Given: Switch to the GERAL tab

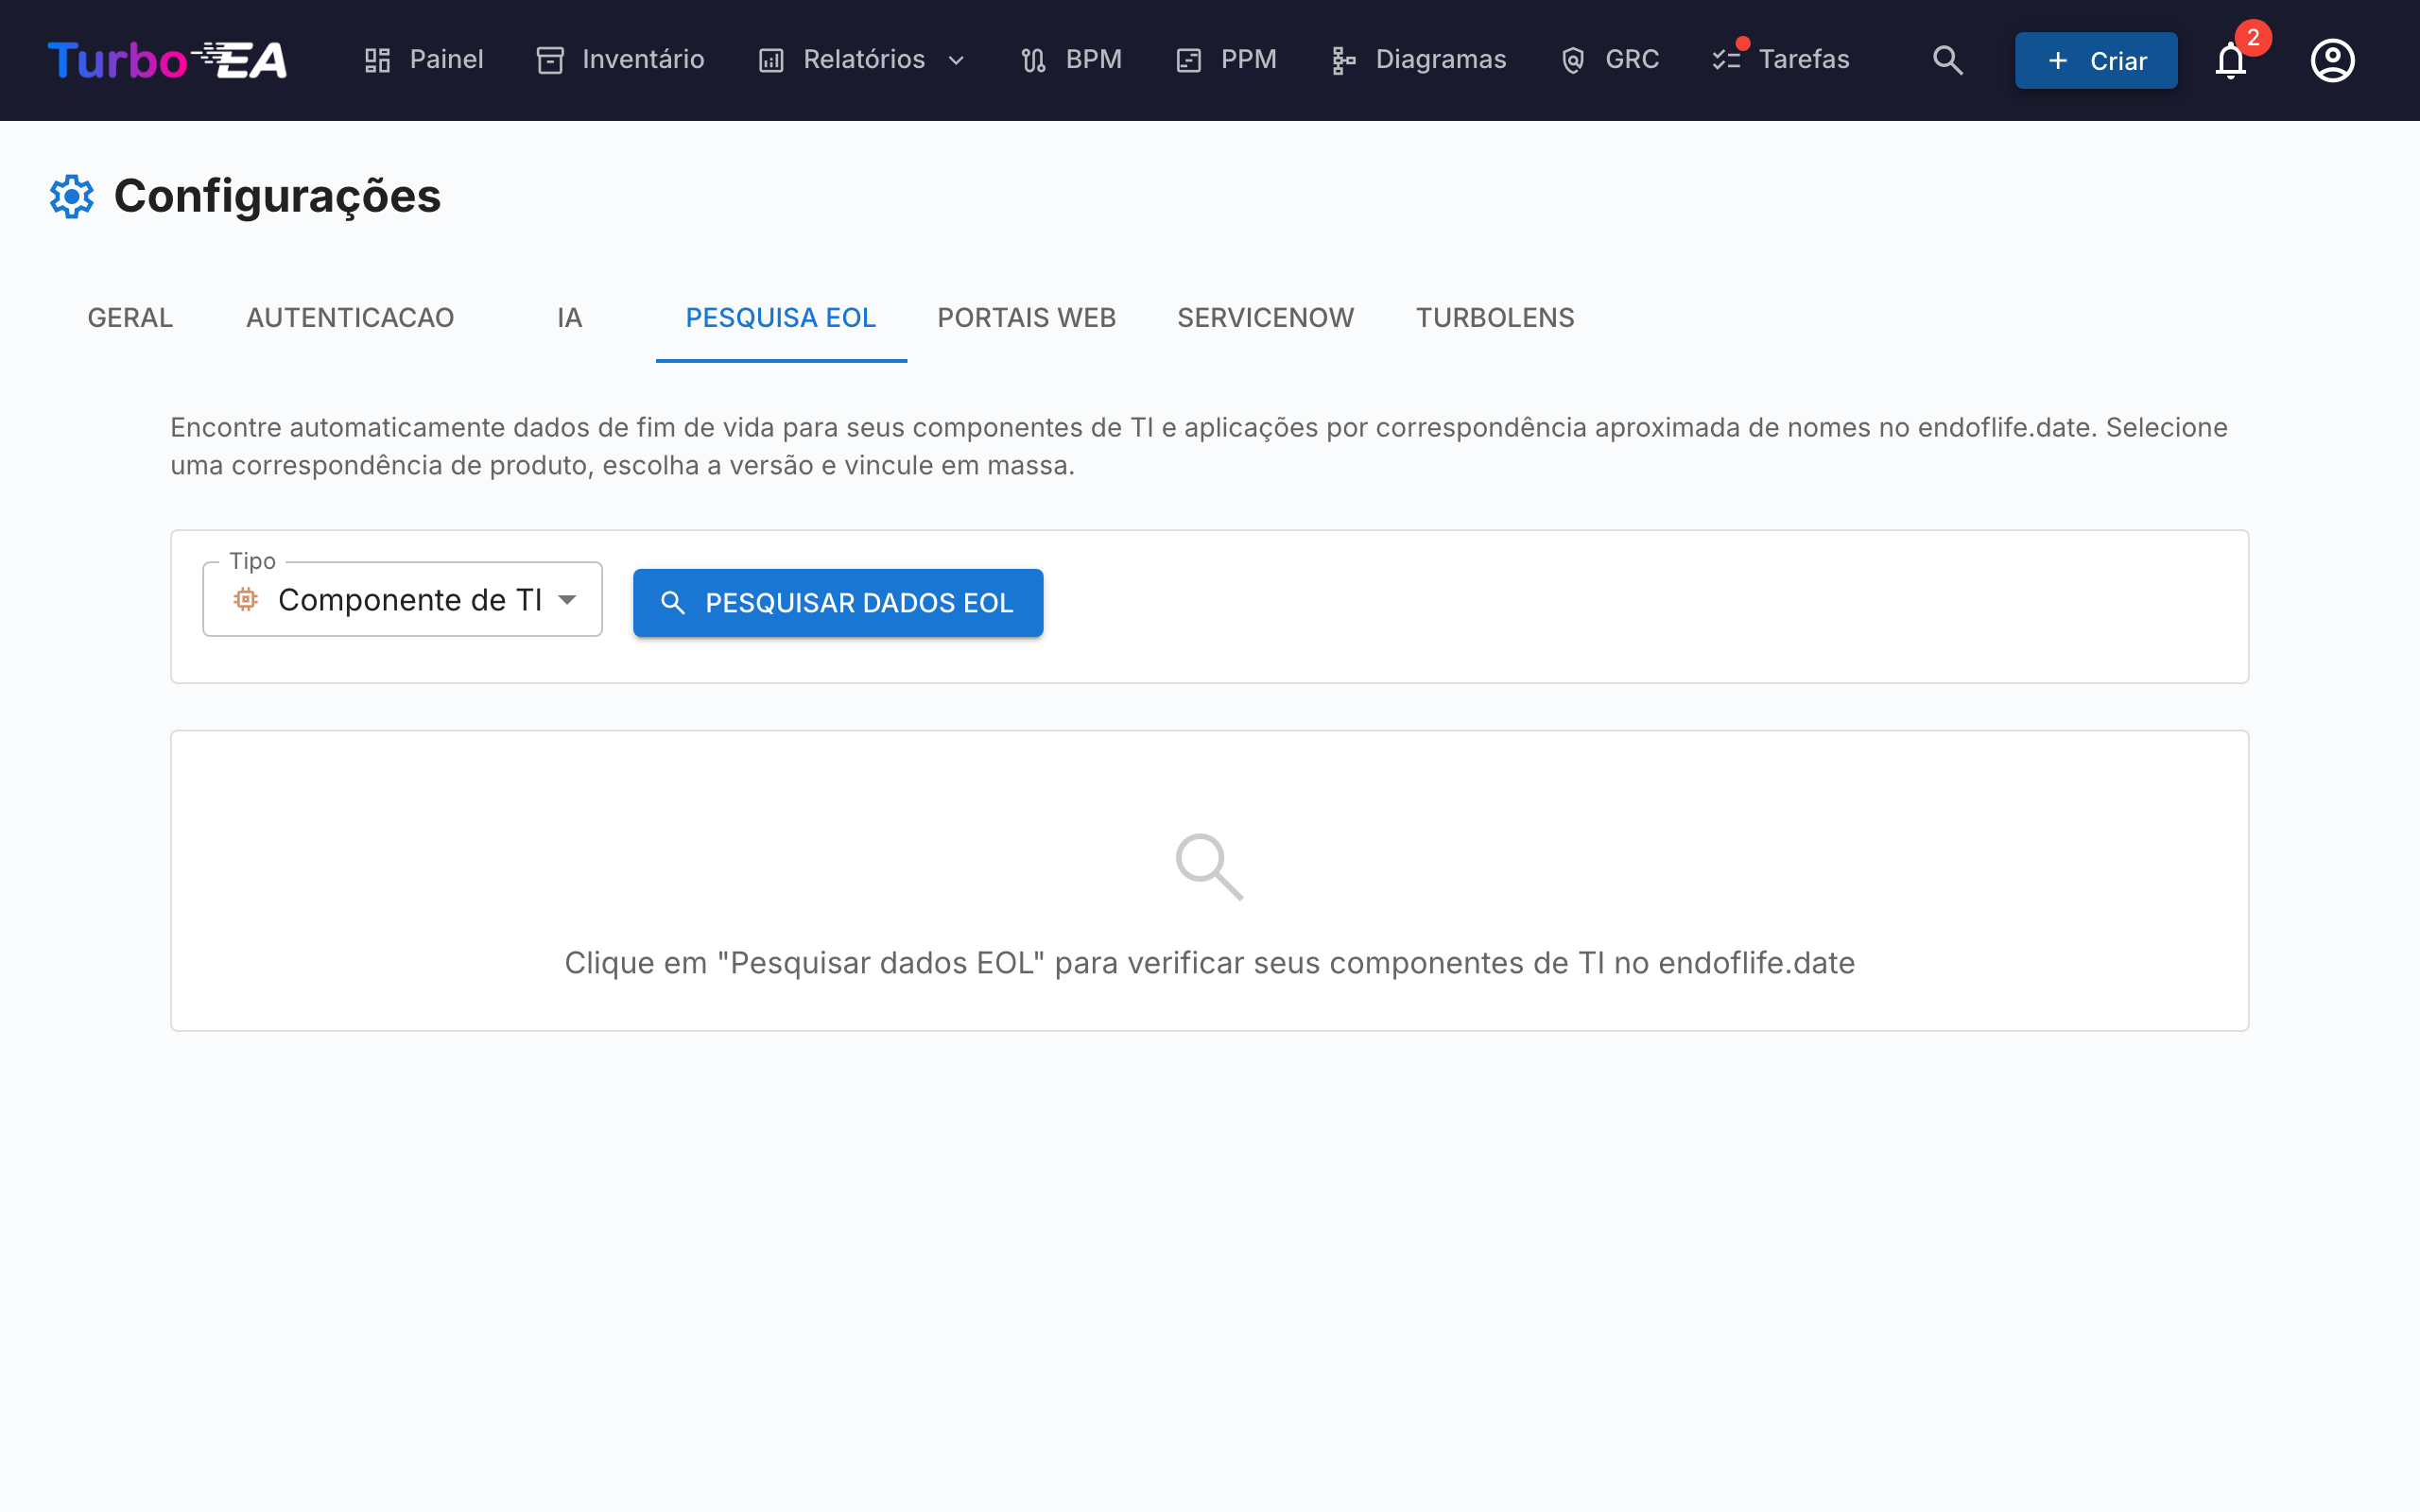Looking at the screenshot, I should click(130, 318).
